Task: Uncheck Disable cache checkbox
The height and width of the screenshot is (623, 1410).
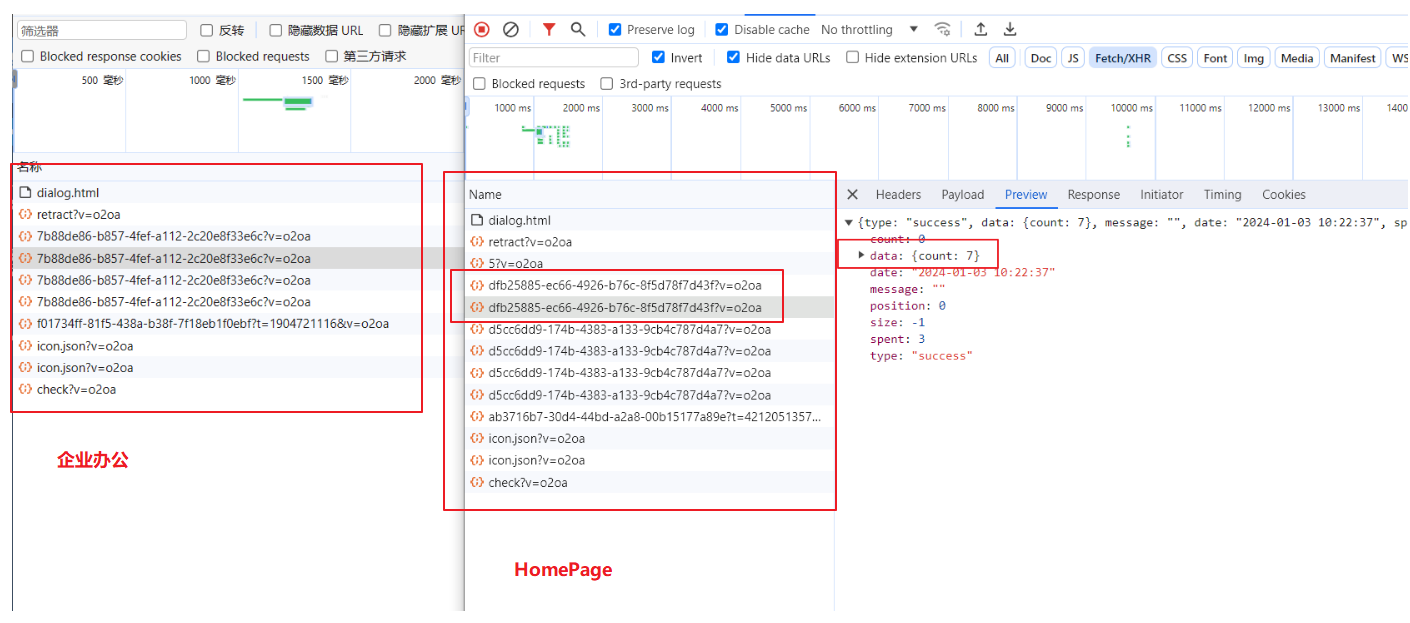Action: point(722,30)
